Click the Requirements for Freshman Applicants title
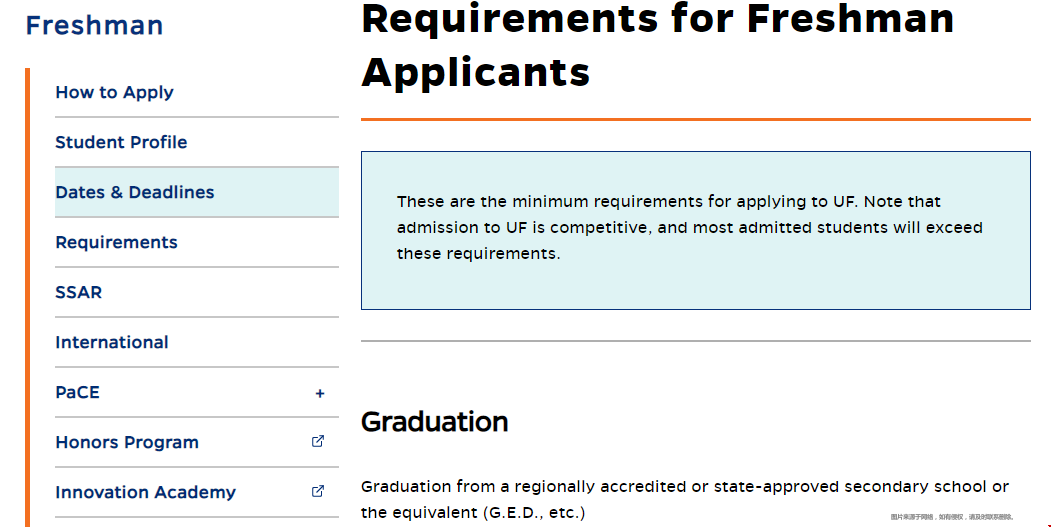This screenshot has height=527, width=1051. [658, 45]
